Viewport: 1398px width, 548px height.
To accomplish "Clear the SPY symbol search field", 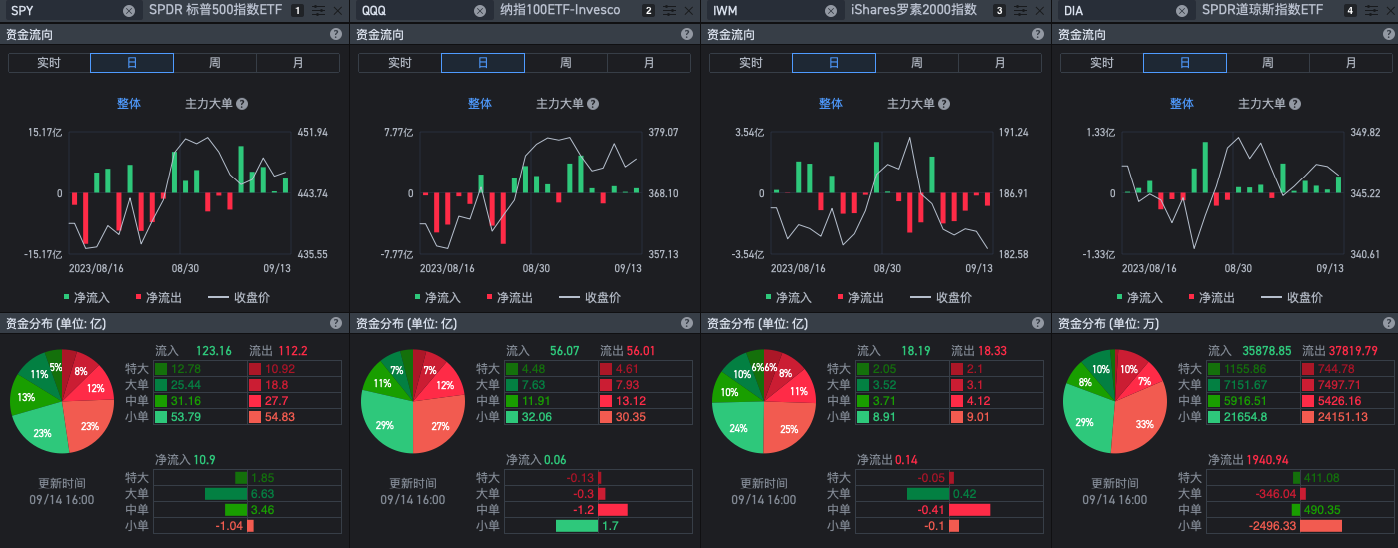I will click(x=129, y=11).
